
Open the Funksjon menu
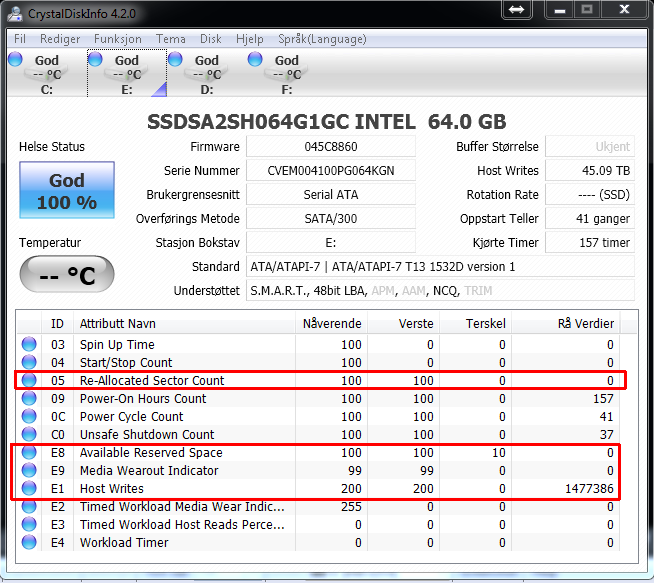coord(118,39)
